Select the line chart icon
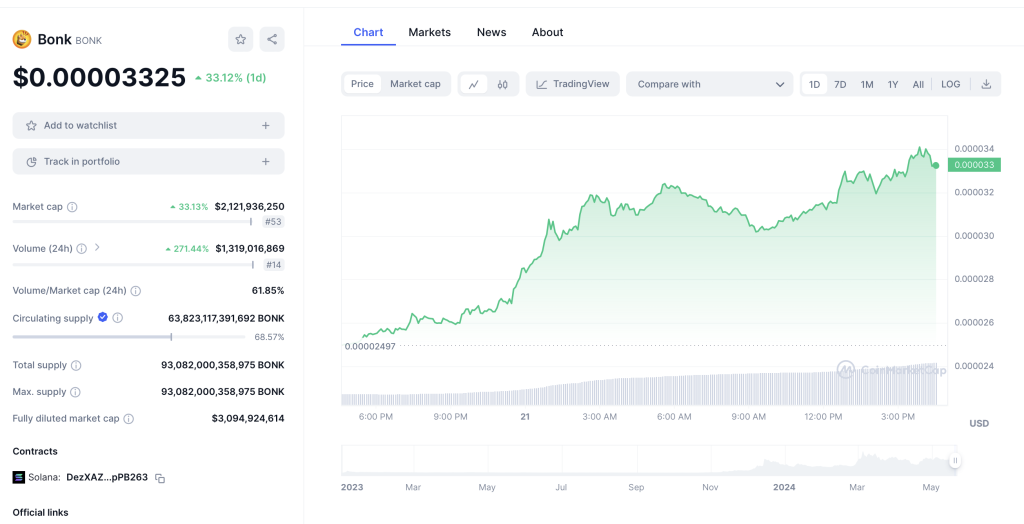Image resolution: width=1024 pixels, height=524 pixels. (x=474, y=84)
